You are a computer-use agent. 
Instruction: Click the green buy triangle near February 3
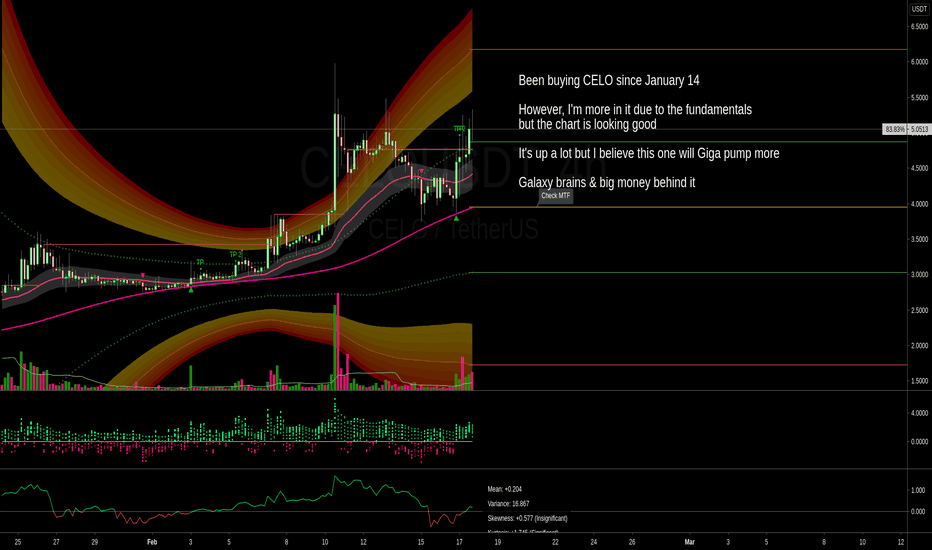(191, 290)
